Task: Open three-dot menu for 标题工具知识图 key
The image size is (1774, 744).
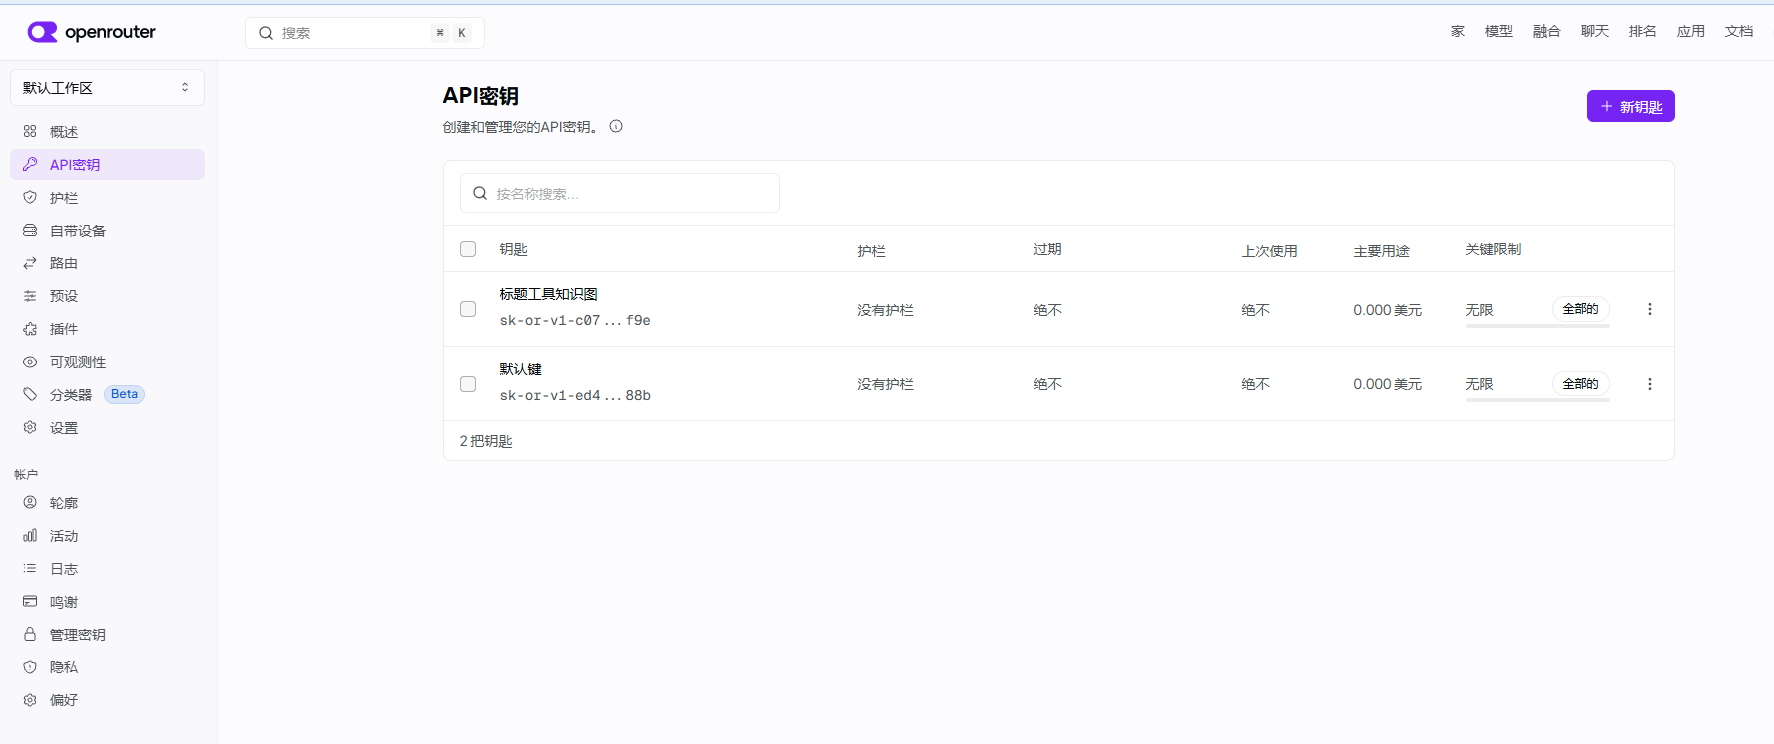Action: pos(1650,309)
